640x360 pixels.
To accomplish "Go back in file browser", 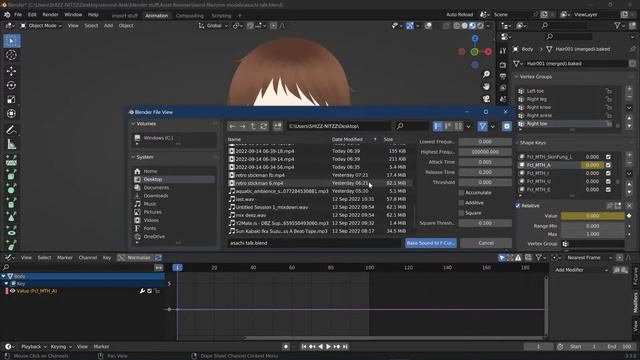I will coord(232,126).
